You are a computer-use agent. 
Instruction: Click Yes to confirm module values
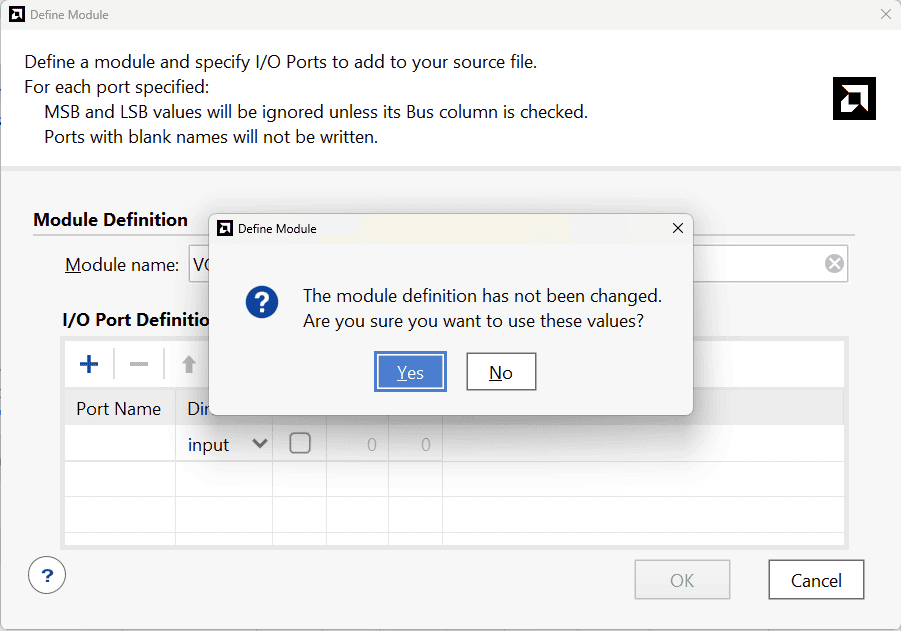pos(410,372)
